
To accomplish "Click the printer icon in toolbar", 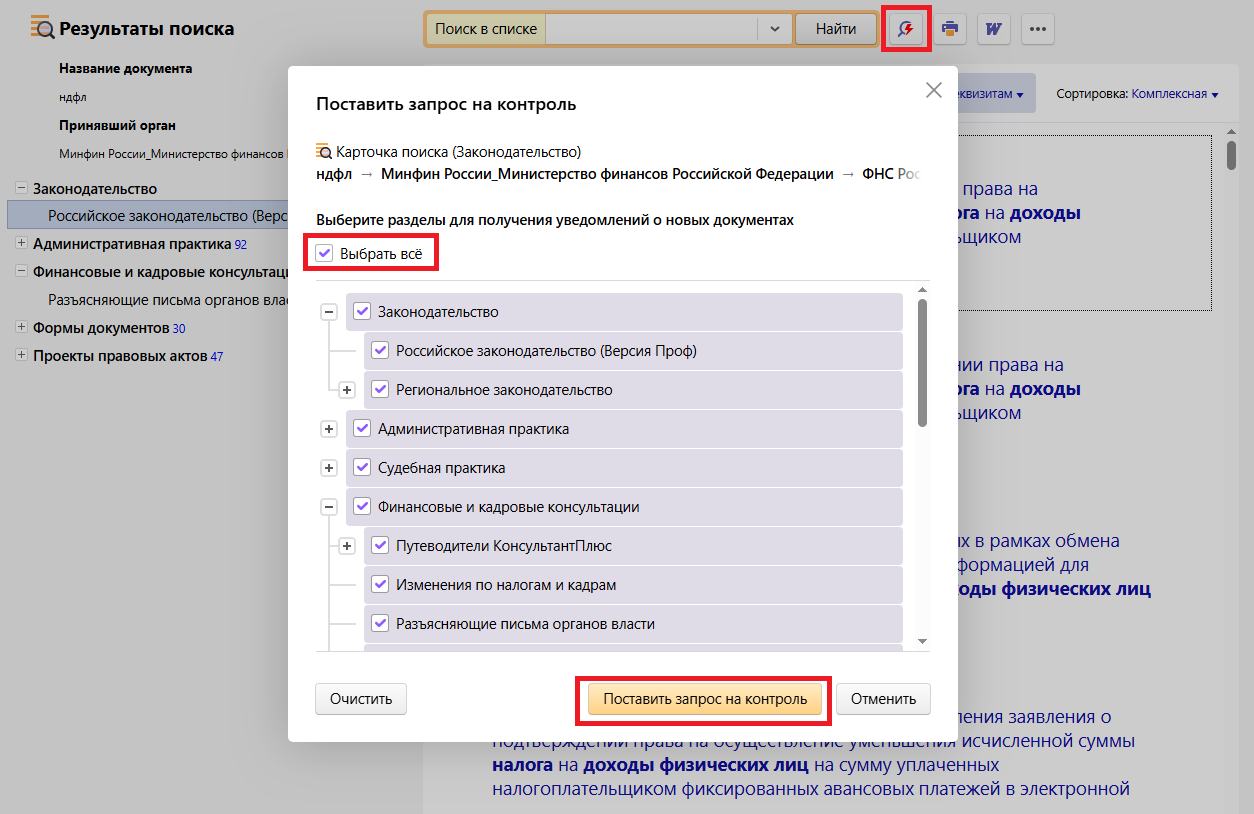I will (950, 29).
